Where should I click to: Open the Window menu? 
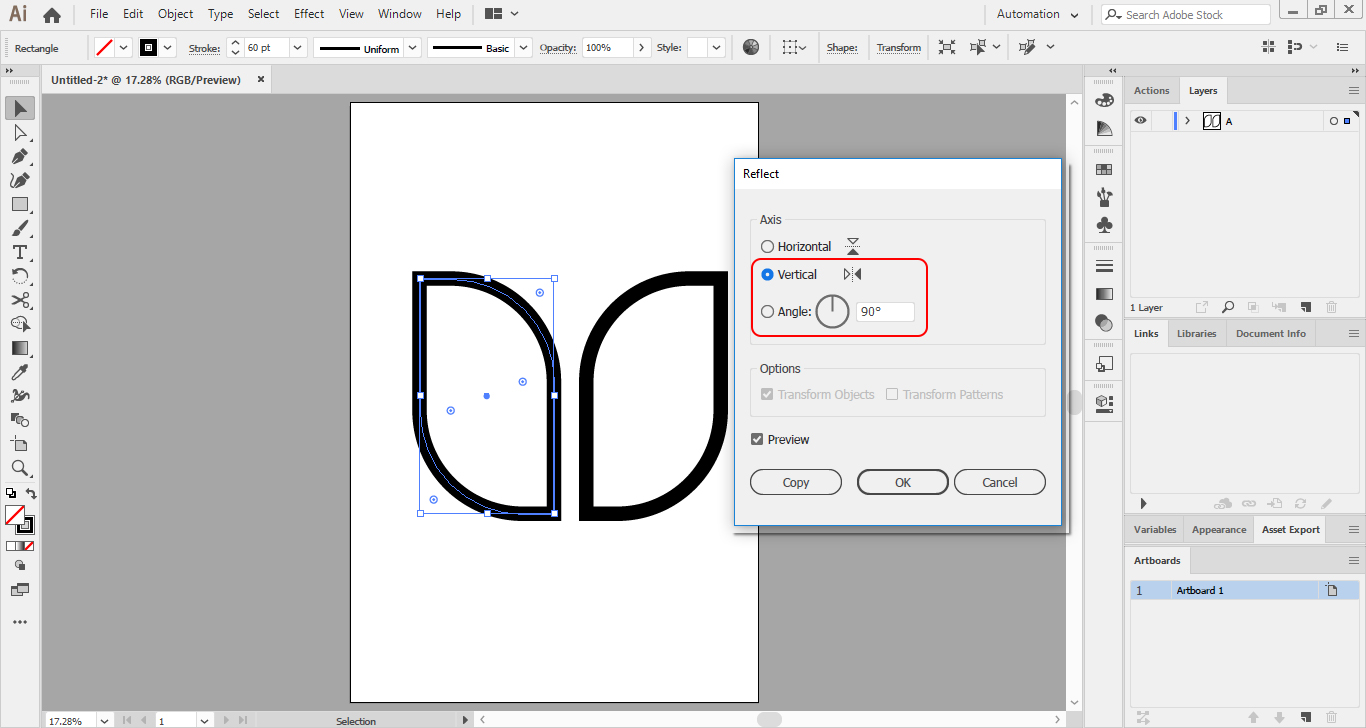400,14
